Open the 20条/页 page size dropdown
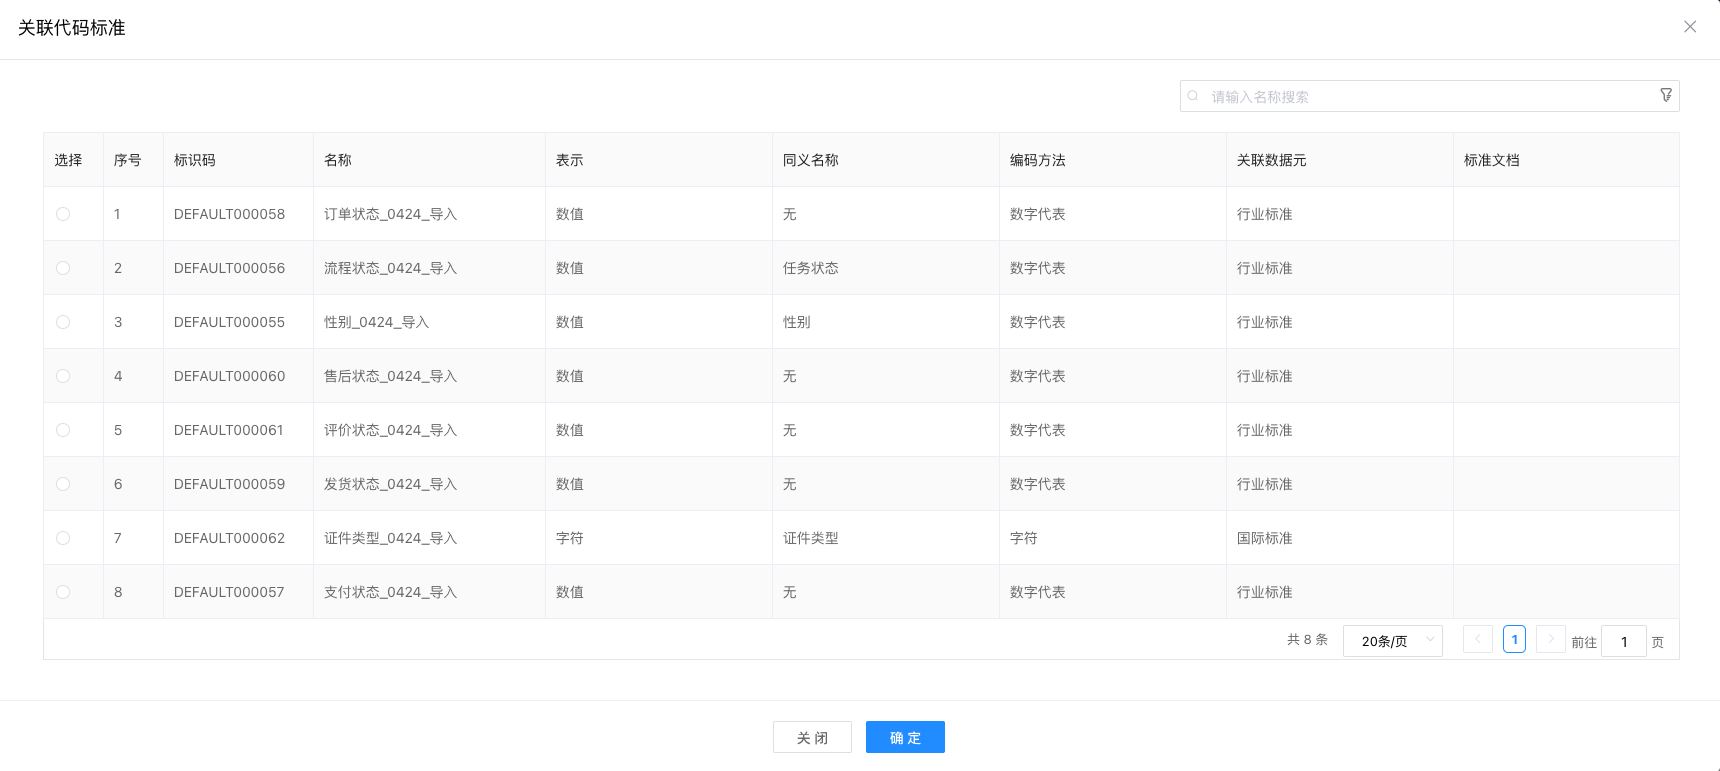The width and height of the screenshot is (1720, 771). 1392,641
